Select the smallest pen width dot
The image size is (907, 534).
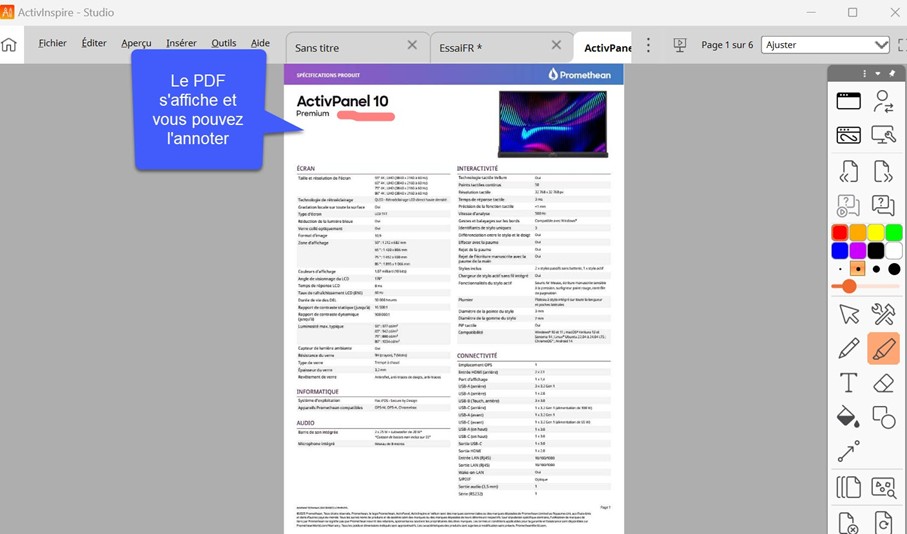click(840, 269)
